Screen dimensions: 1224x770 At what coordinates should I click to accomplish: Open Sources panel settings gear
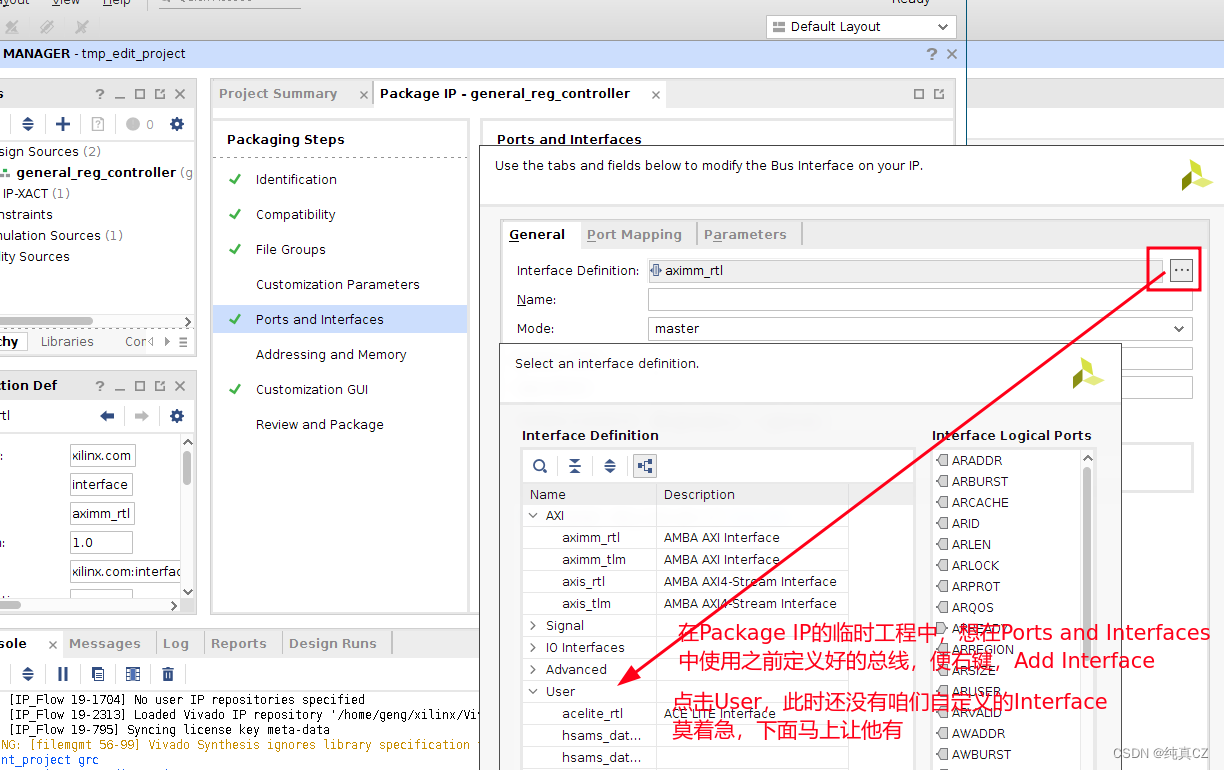click(x=177, y=124)
